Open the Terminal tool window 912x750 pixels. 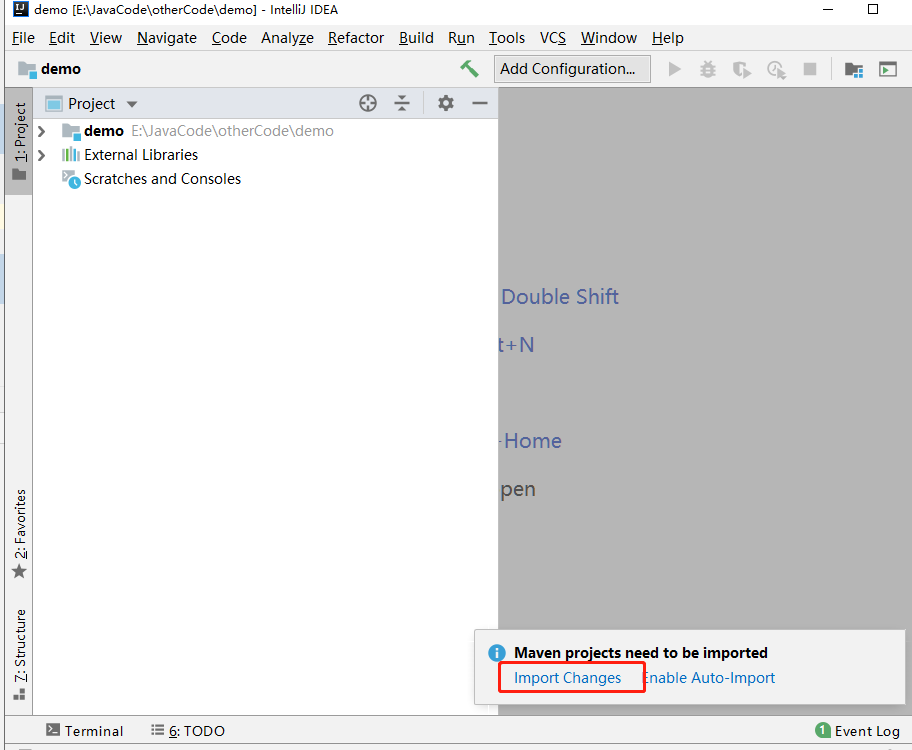coord(93,731)
